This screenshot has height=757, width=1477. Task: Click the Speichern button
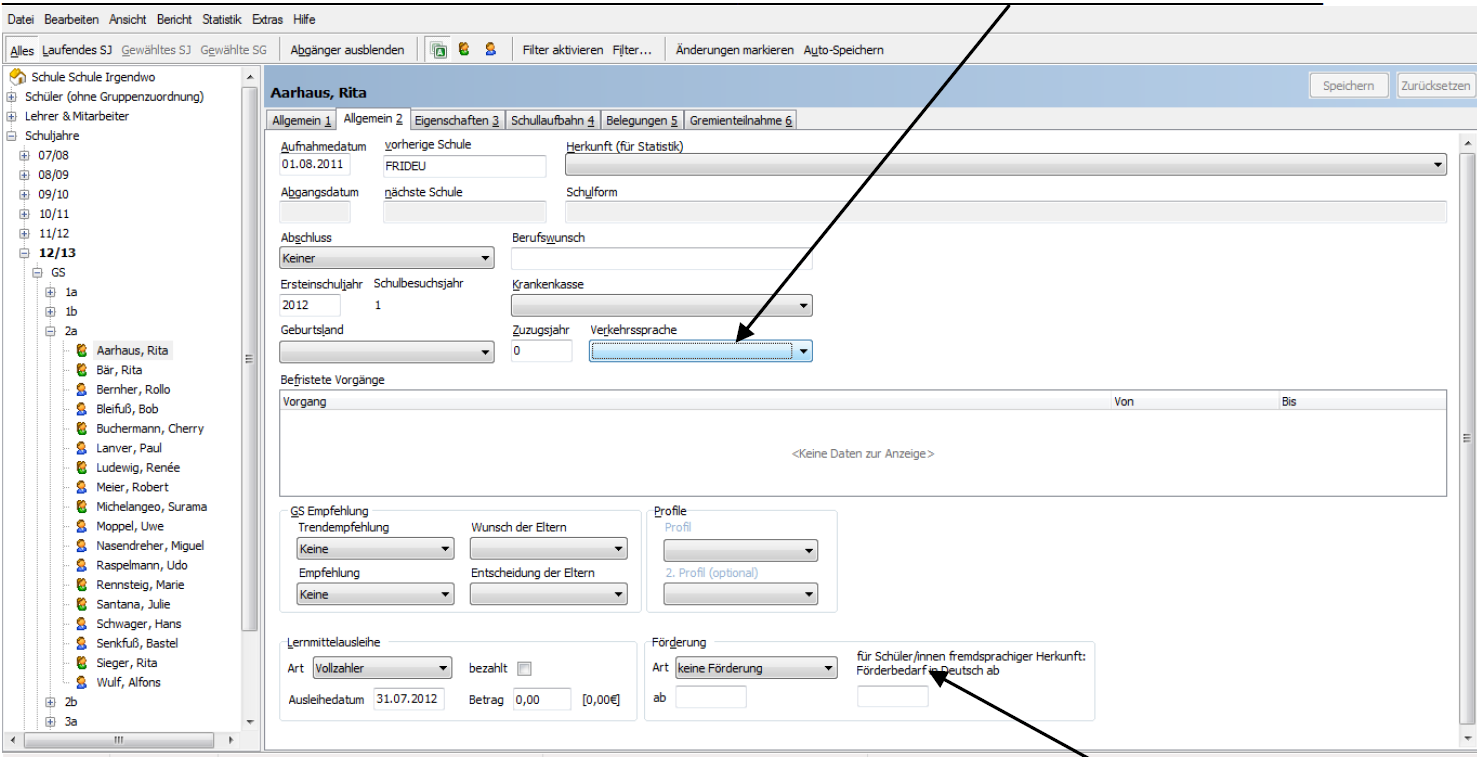(1348, 86)
